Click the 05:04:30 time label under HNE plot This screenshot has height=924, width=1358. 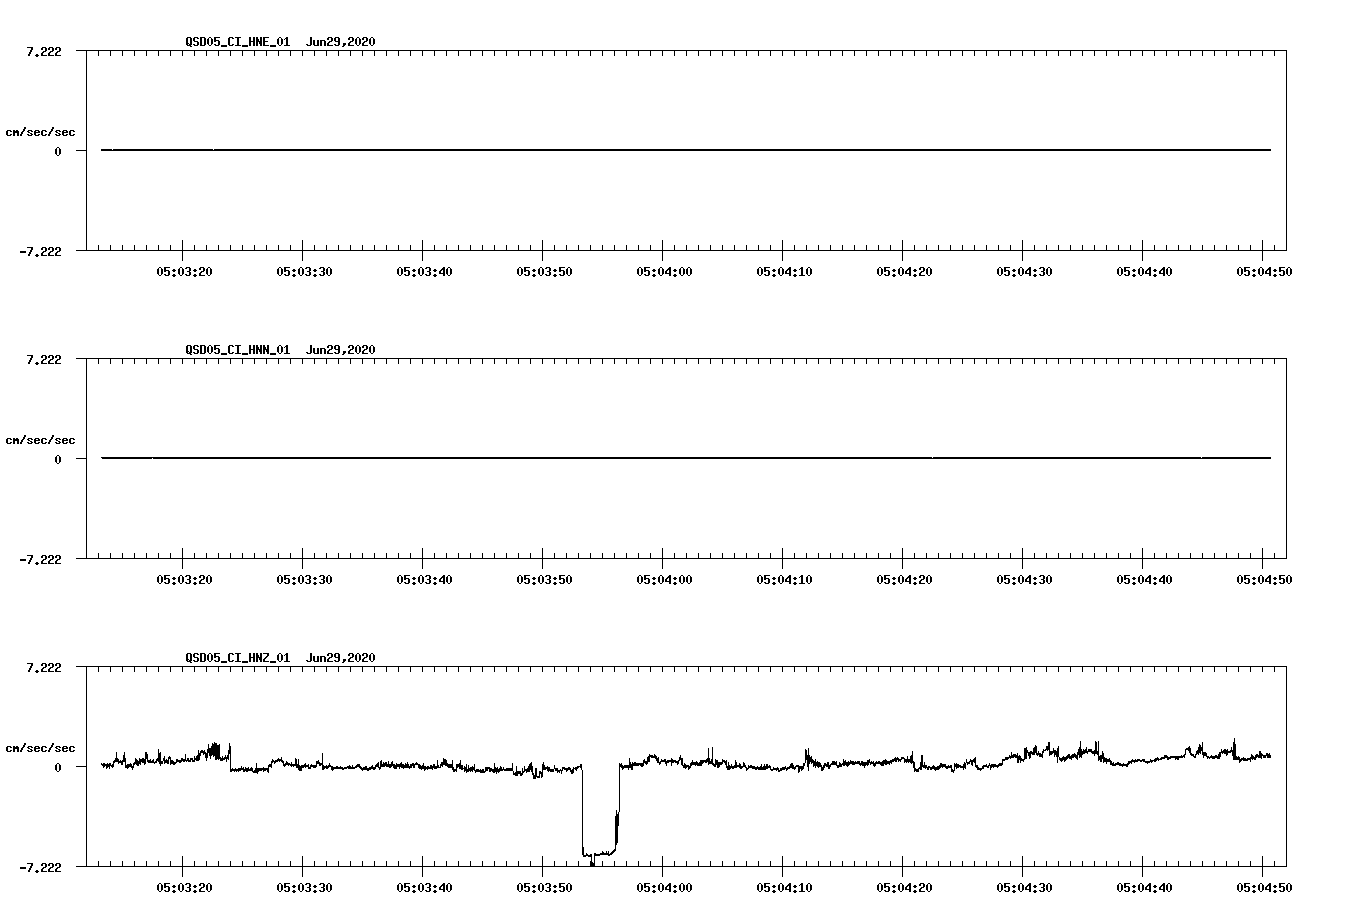pyautogui.click(x=1024, y=271)
